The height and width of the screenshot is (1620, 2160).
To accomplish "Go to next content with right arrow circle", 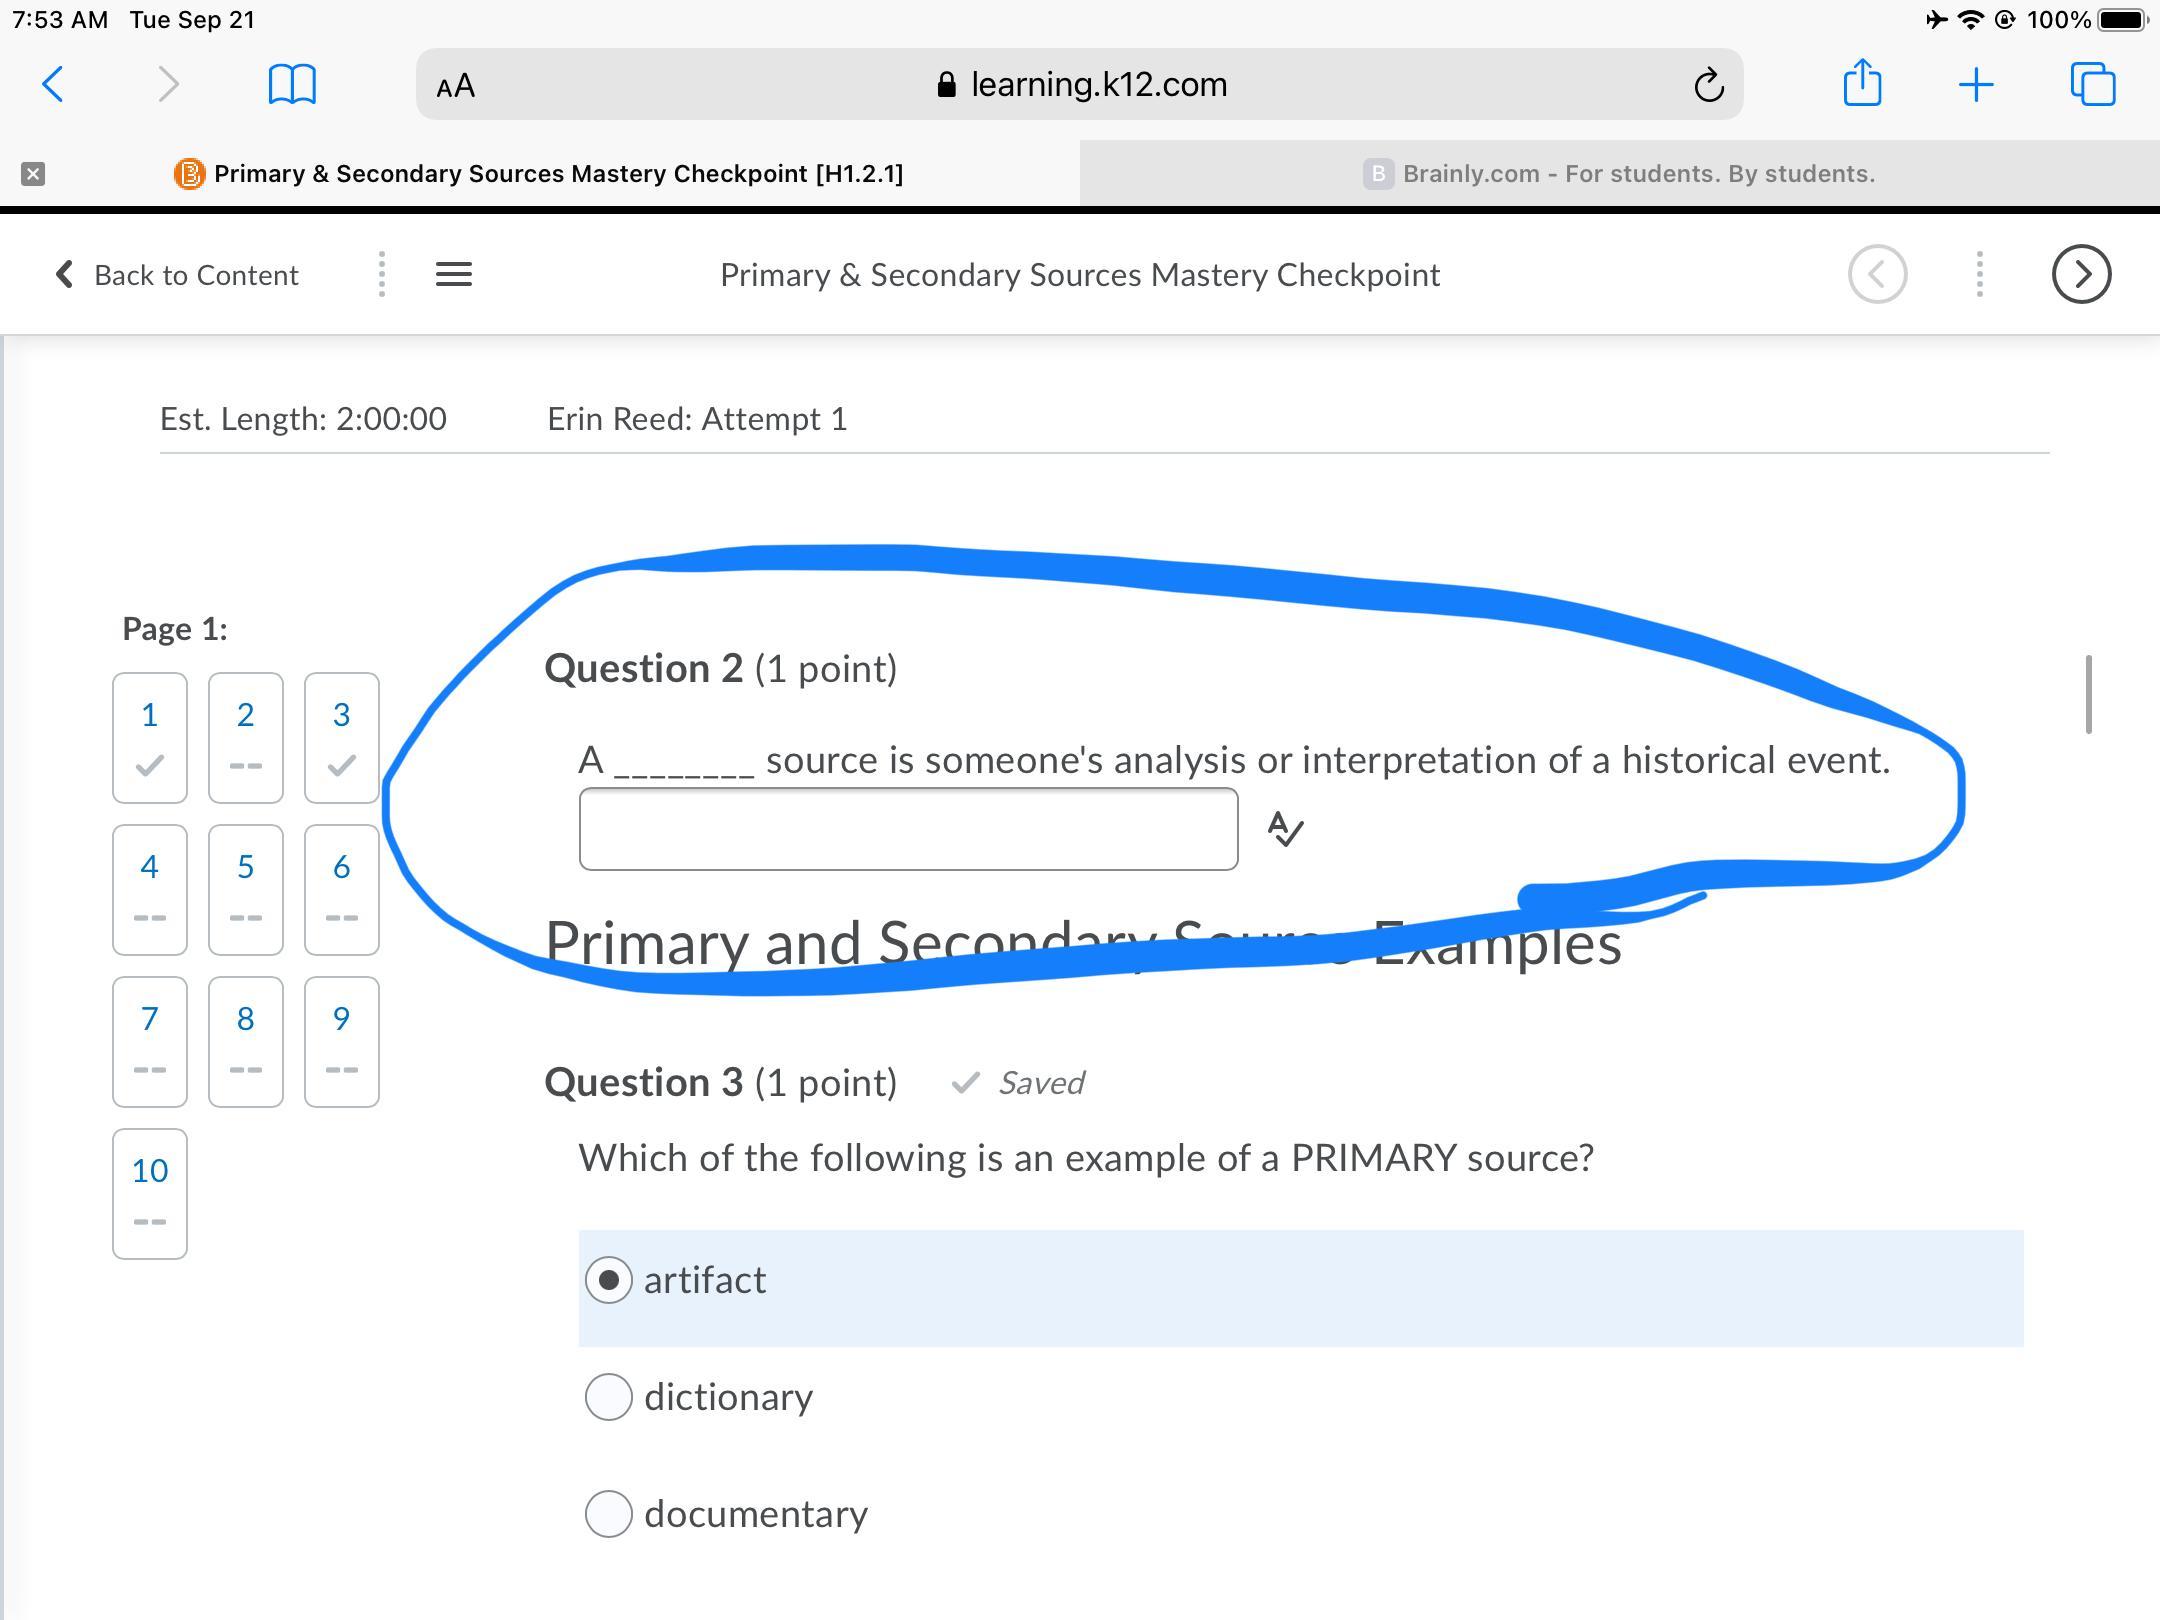I will 2081,274.
